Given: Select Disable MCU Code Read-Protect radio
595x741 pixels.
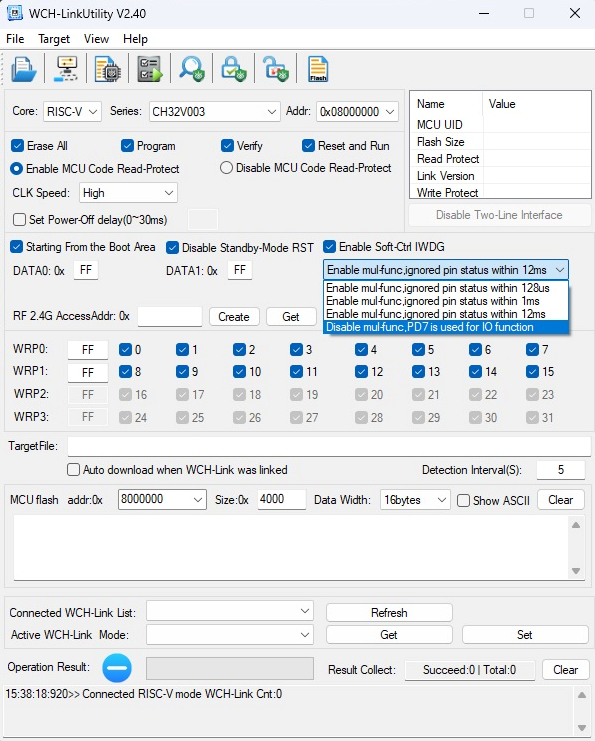Looking at the screenshot, I should pos(226,168).
